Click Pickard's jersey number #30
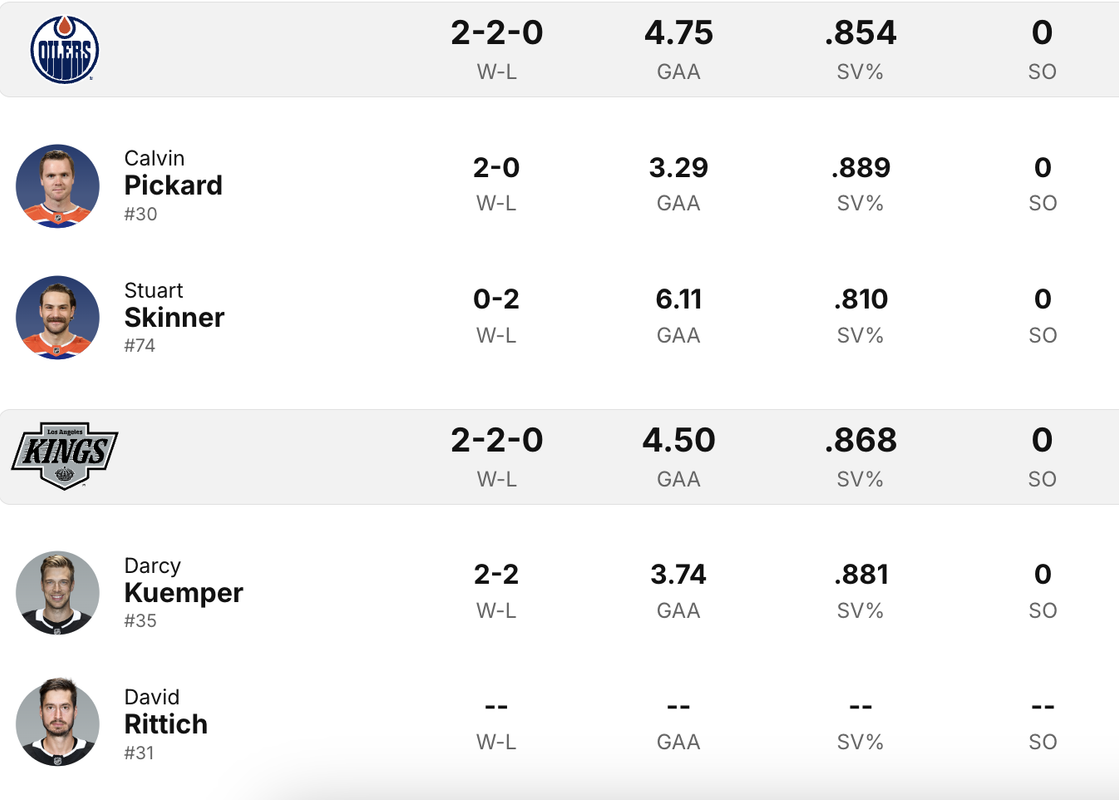The height and width of the screenshot is (800, 1119). (x=140, y=214)
